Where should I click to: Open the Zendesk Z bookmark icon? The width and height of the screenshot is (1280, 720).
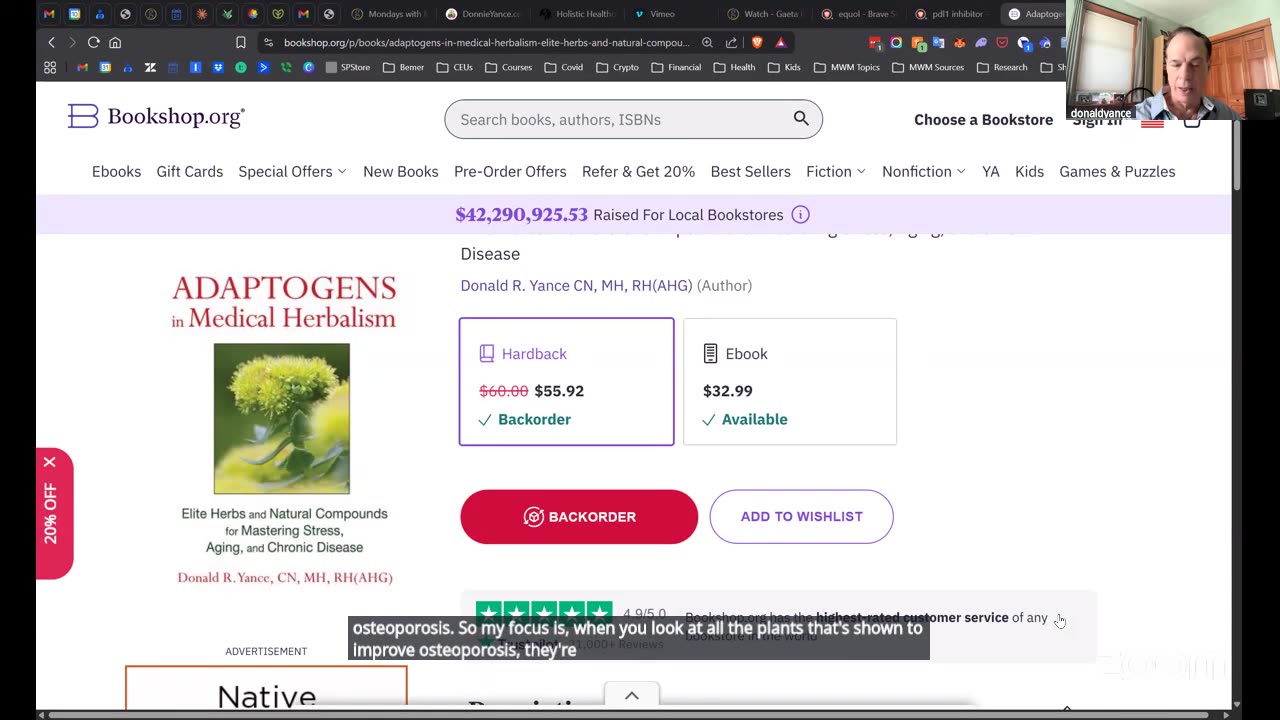150,67
